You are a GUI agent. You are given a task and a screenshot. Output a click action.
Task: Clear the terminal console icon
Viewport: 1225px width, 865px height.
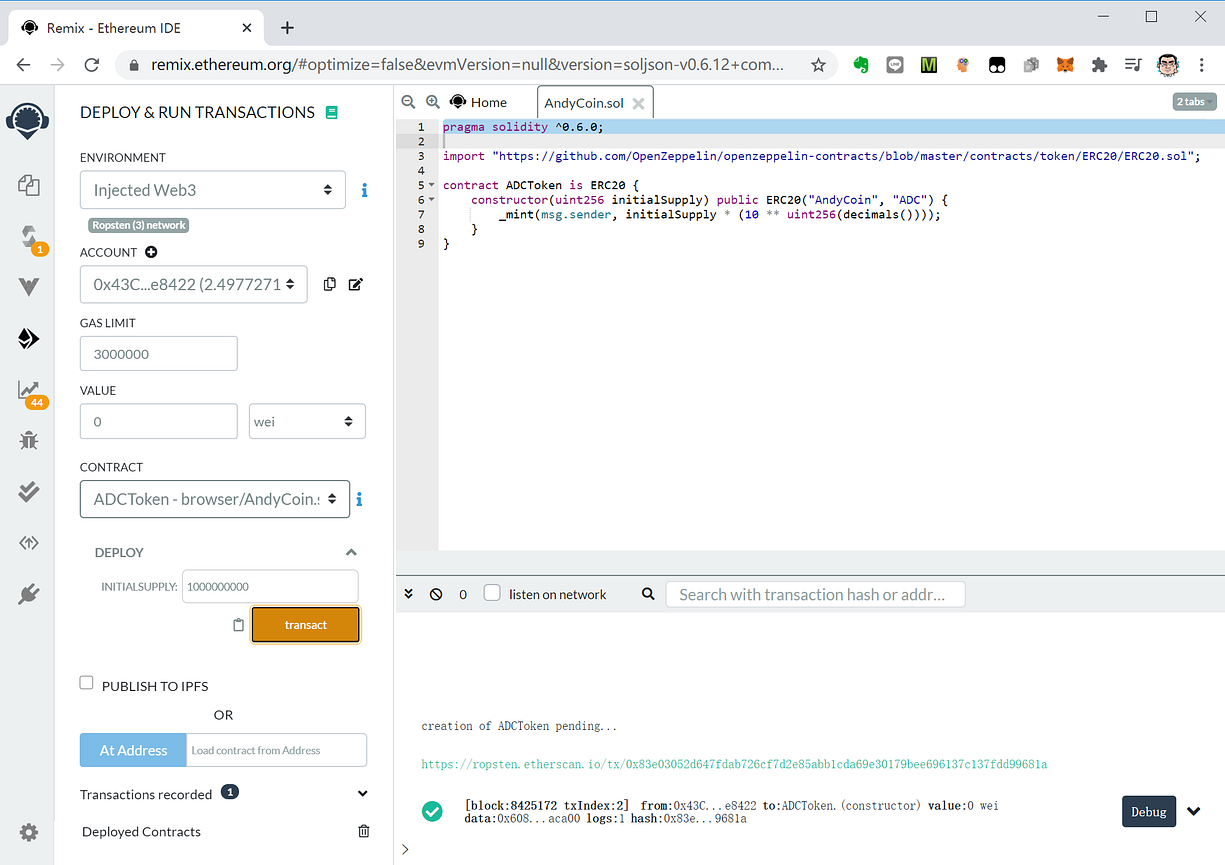(436, 594)
